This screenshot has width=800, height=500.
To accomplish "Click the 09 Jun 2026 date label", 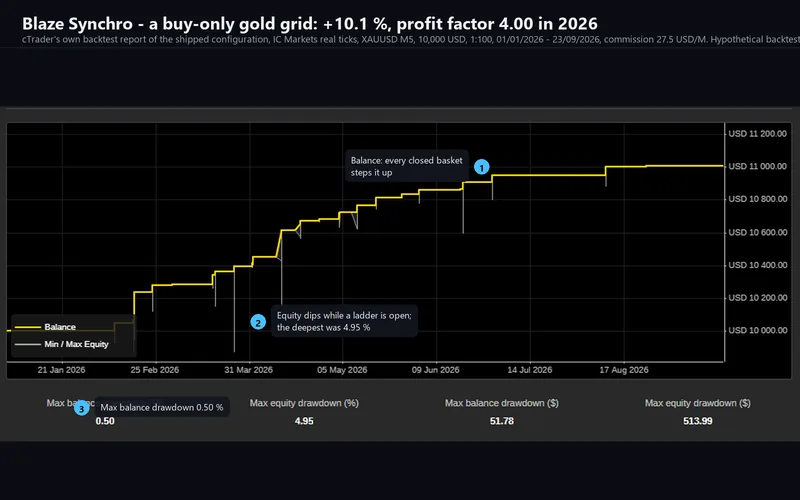I will (436, 370).
